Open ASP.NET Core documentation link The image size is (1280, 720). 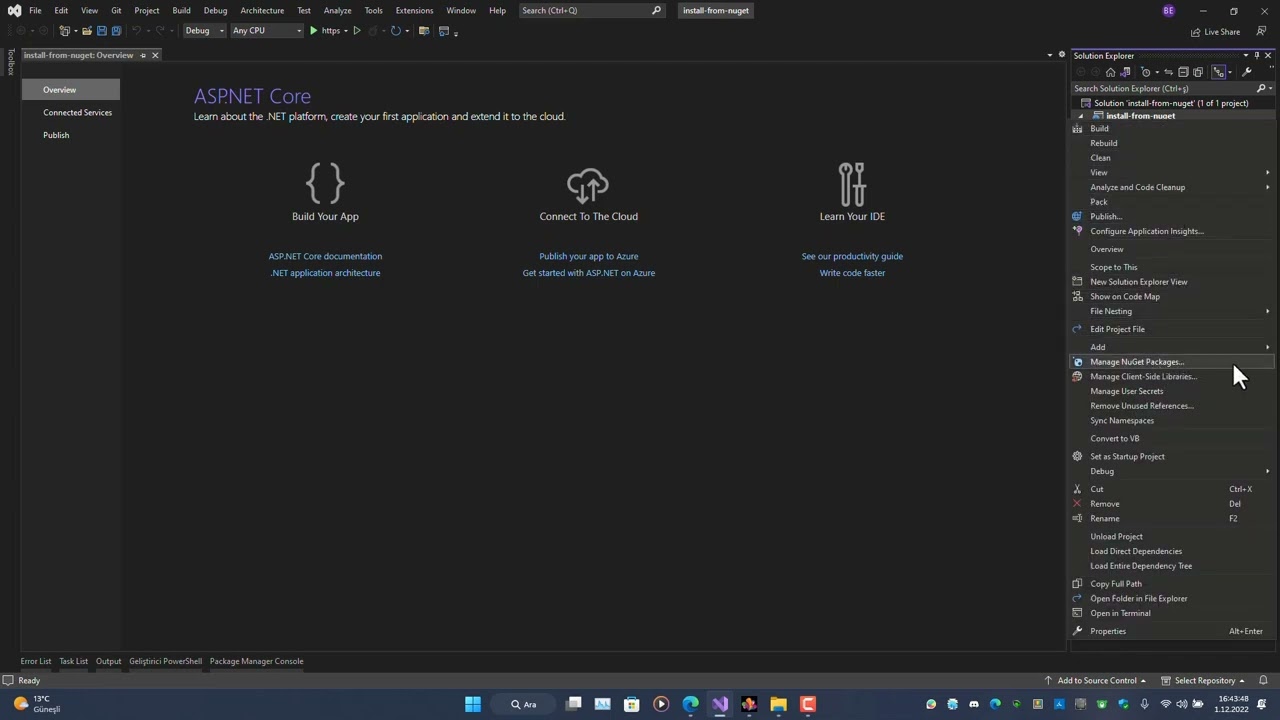coord(325,256)
